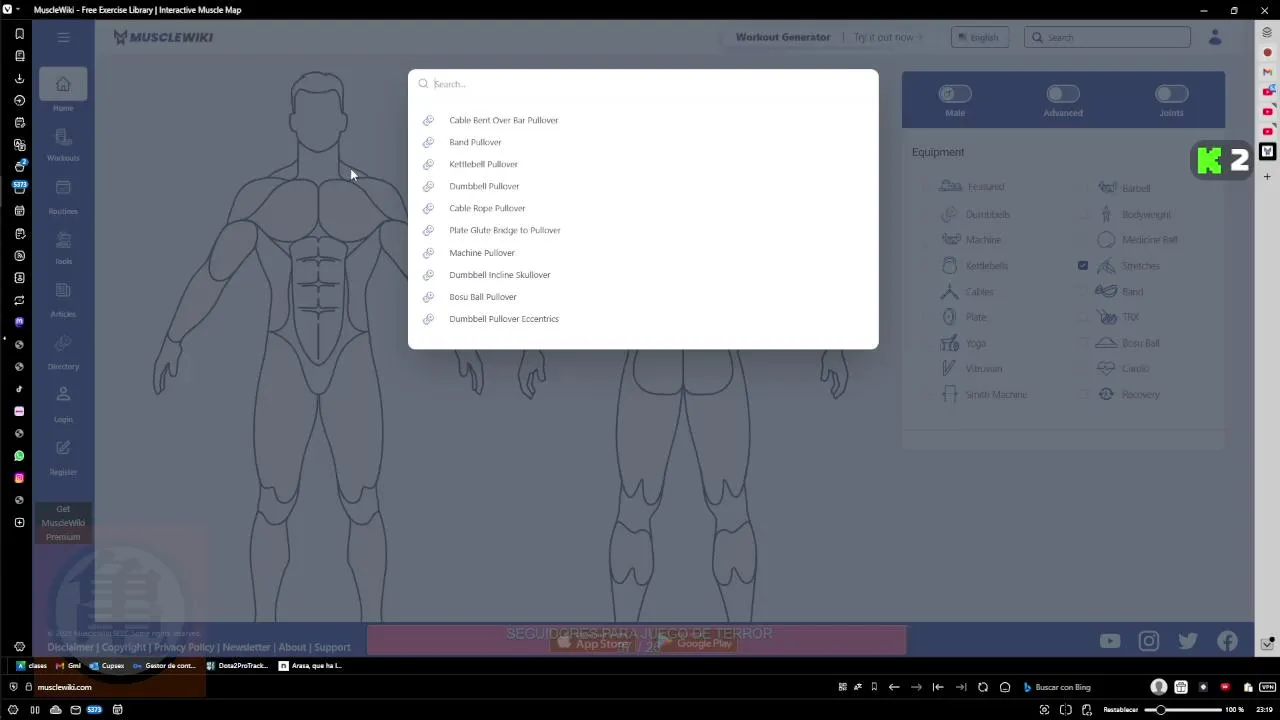
Task: Click the Yoga equipment icon
Action: coord(949,343)
